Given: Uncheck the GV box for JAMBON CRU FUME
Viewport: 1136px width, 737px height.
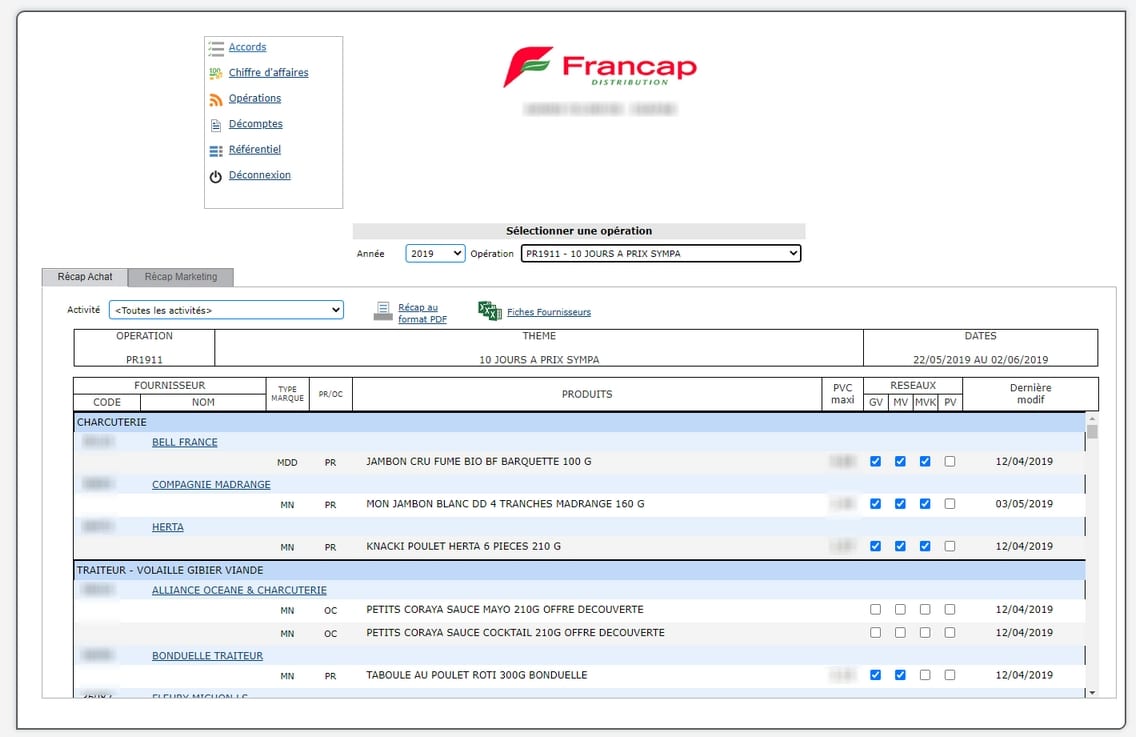Looking at the screenshot, I should pos(875,462).
